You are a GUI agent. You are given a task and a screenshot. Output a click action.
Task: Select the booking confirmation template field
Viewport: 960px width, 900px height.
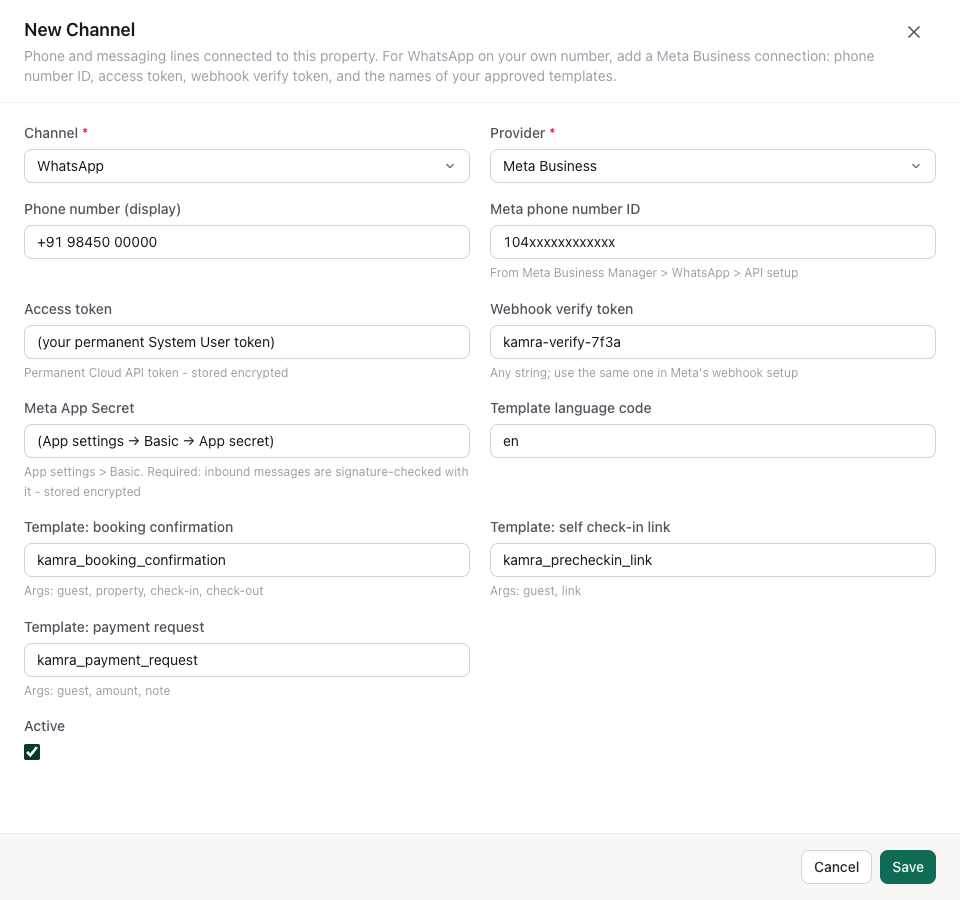click(247, 560)
